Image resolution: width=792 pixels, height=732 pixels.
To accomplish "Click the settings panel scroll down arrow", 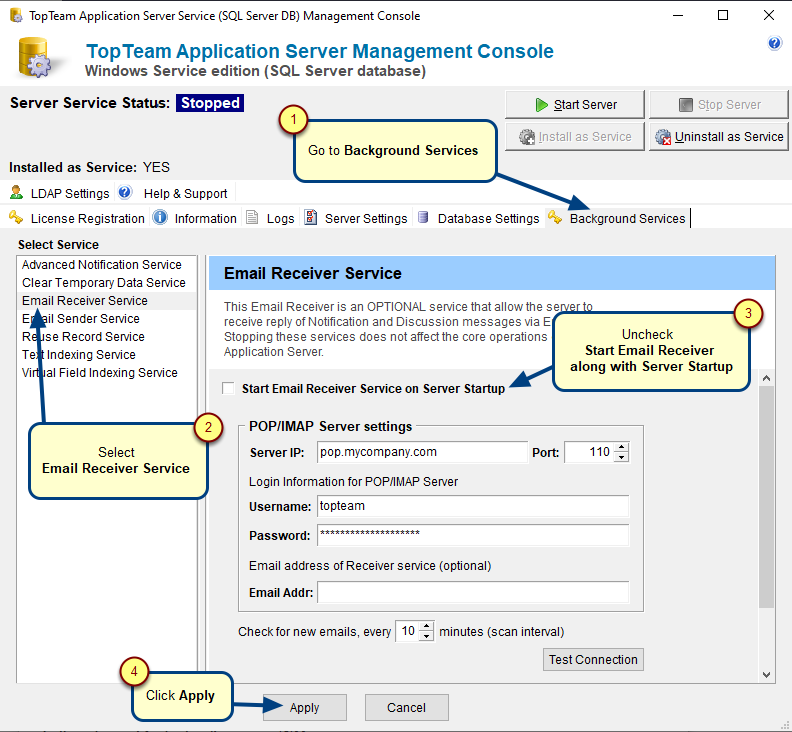I will tap(766, 674).
